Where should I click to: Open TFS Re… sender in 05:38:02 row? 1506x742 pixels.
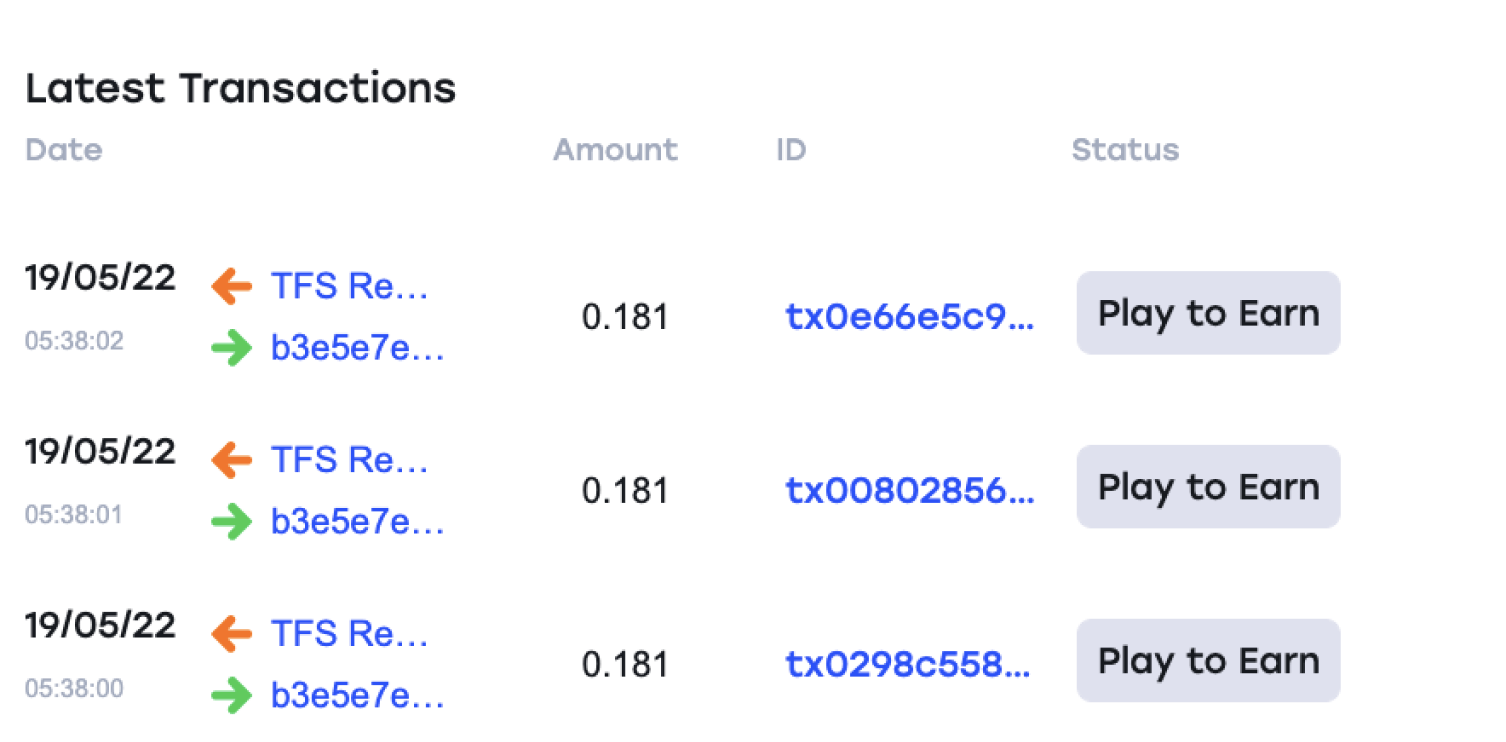point(350,287)
